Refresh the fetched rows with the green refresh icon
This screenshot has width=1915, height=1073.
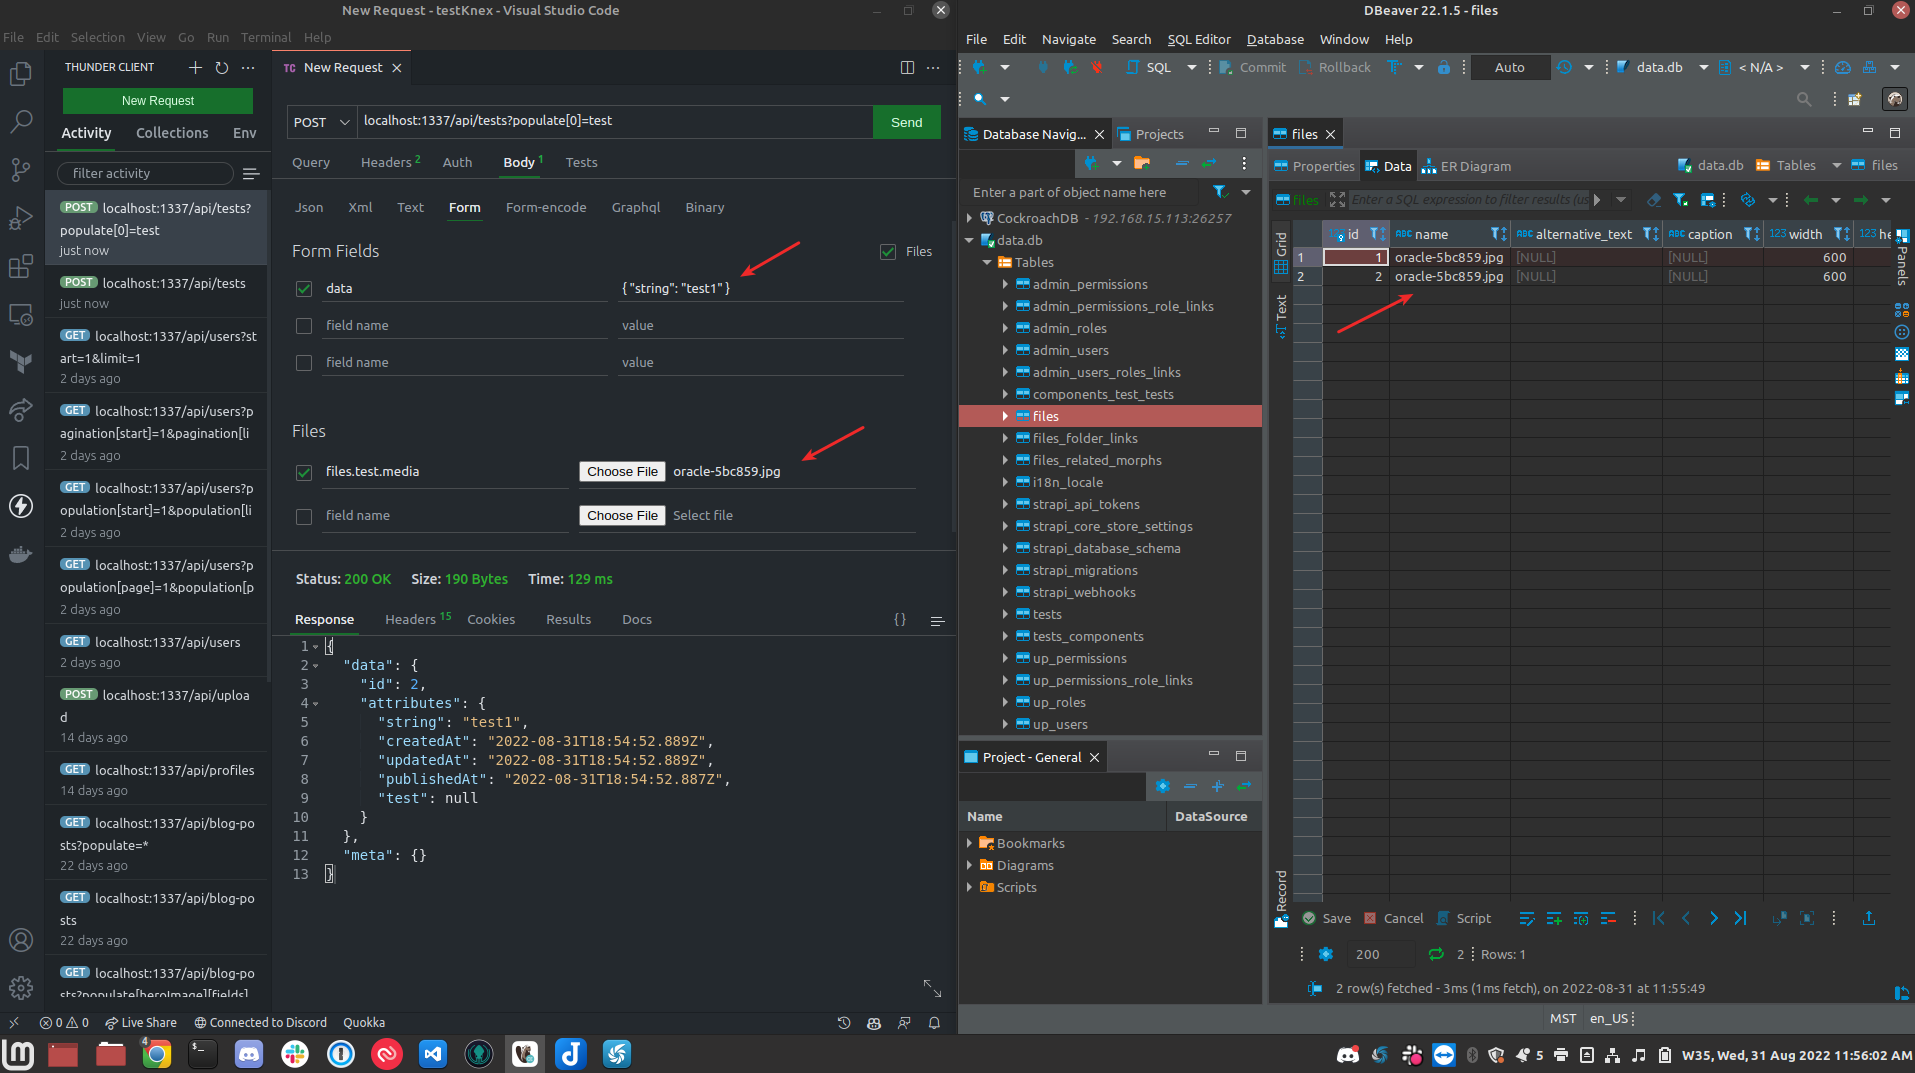coord(1437,954)
